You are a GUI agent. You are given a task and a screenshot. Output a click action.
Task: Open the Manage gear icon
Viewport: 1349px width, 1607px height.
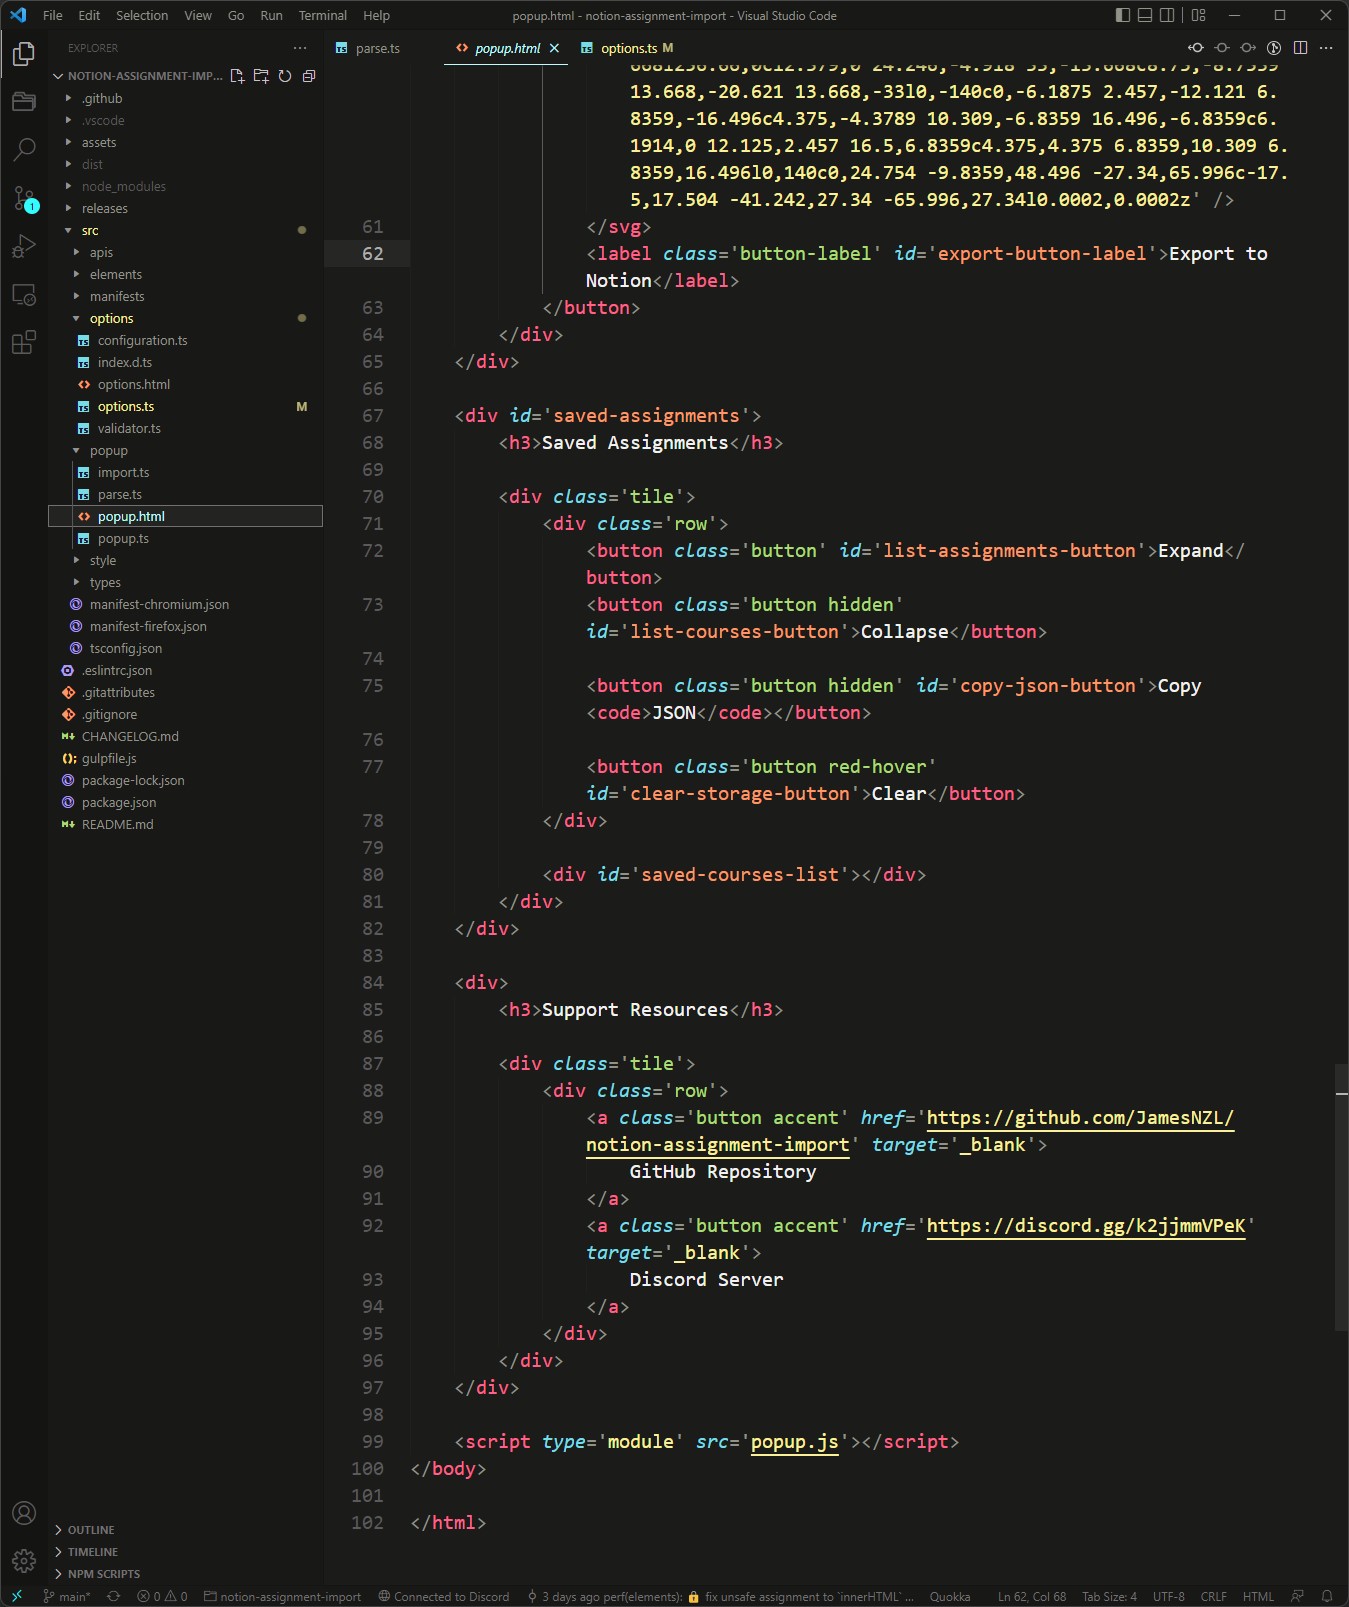[x=24, y=1560]
